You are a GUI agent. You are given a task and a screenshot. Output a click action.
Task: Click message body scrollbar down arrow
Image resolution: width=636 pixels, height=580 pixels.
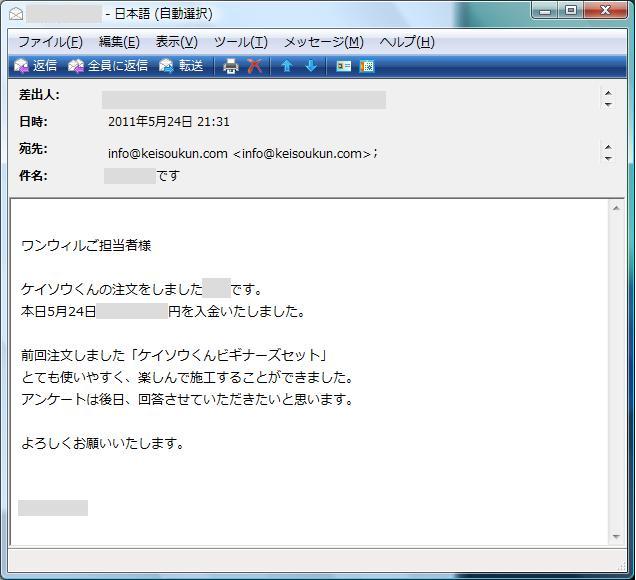point(616,537)
